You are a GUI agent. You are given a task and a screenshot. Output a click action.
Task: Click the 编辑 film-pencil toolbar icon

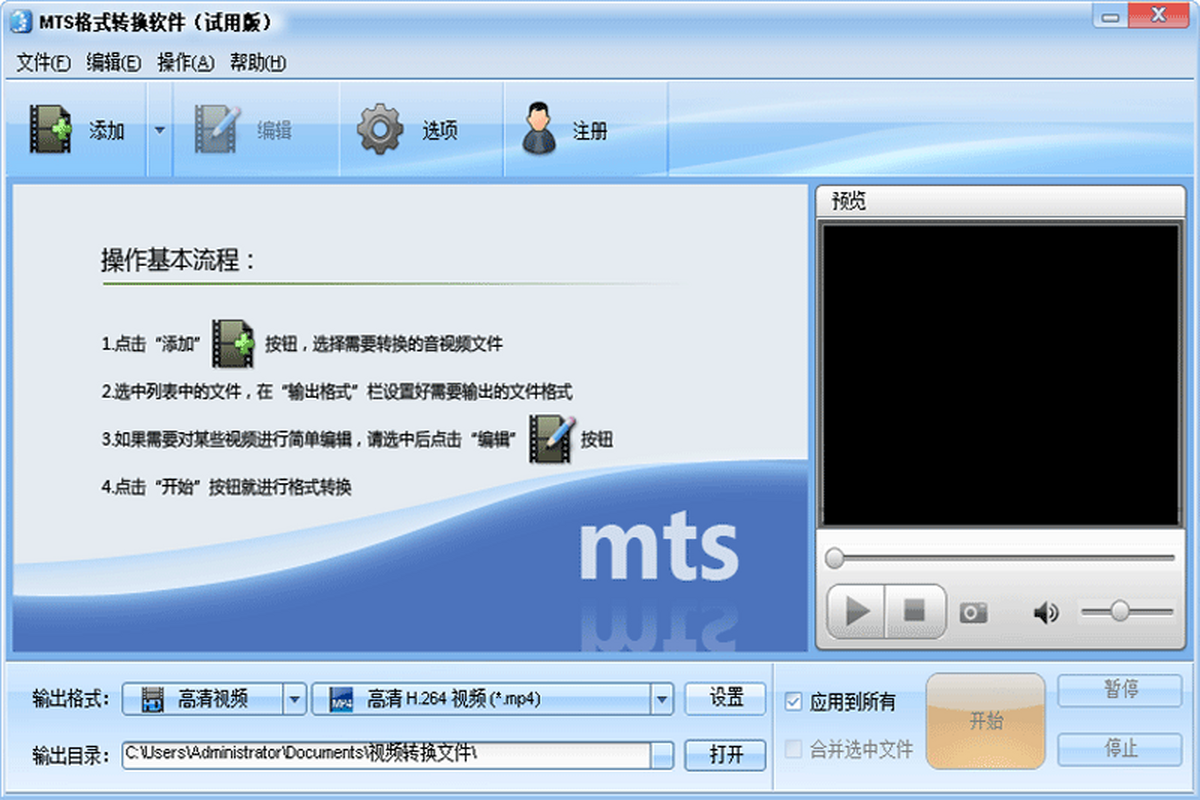(216, 130)
